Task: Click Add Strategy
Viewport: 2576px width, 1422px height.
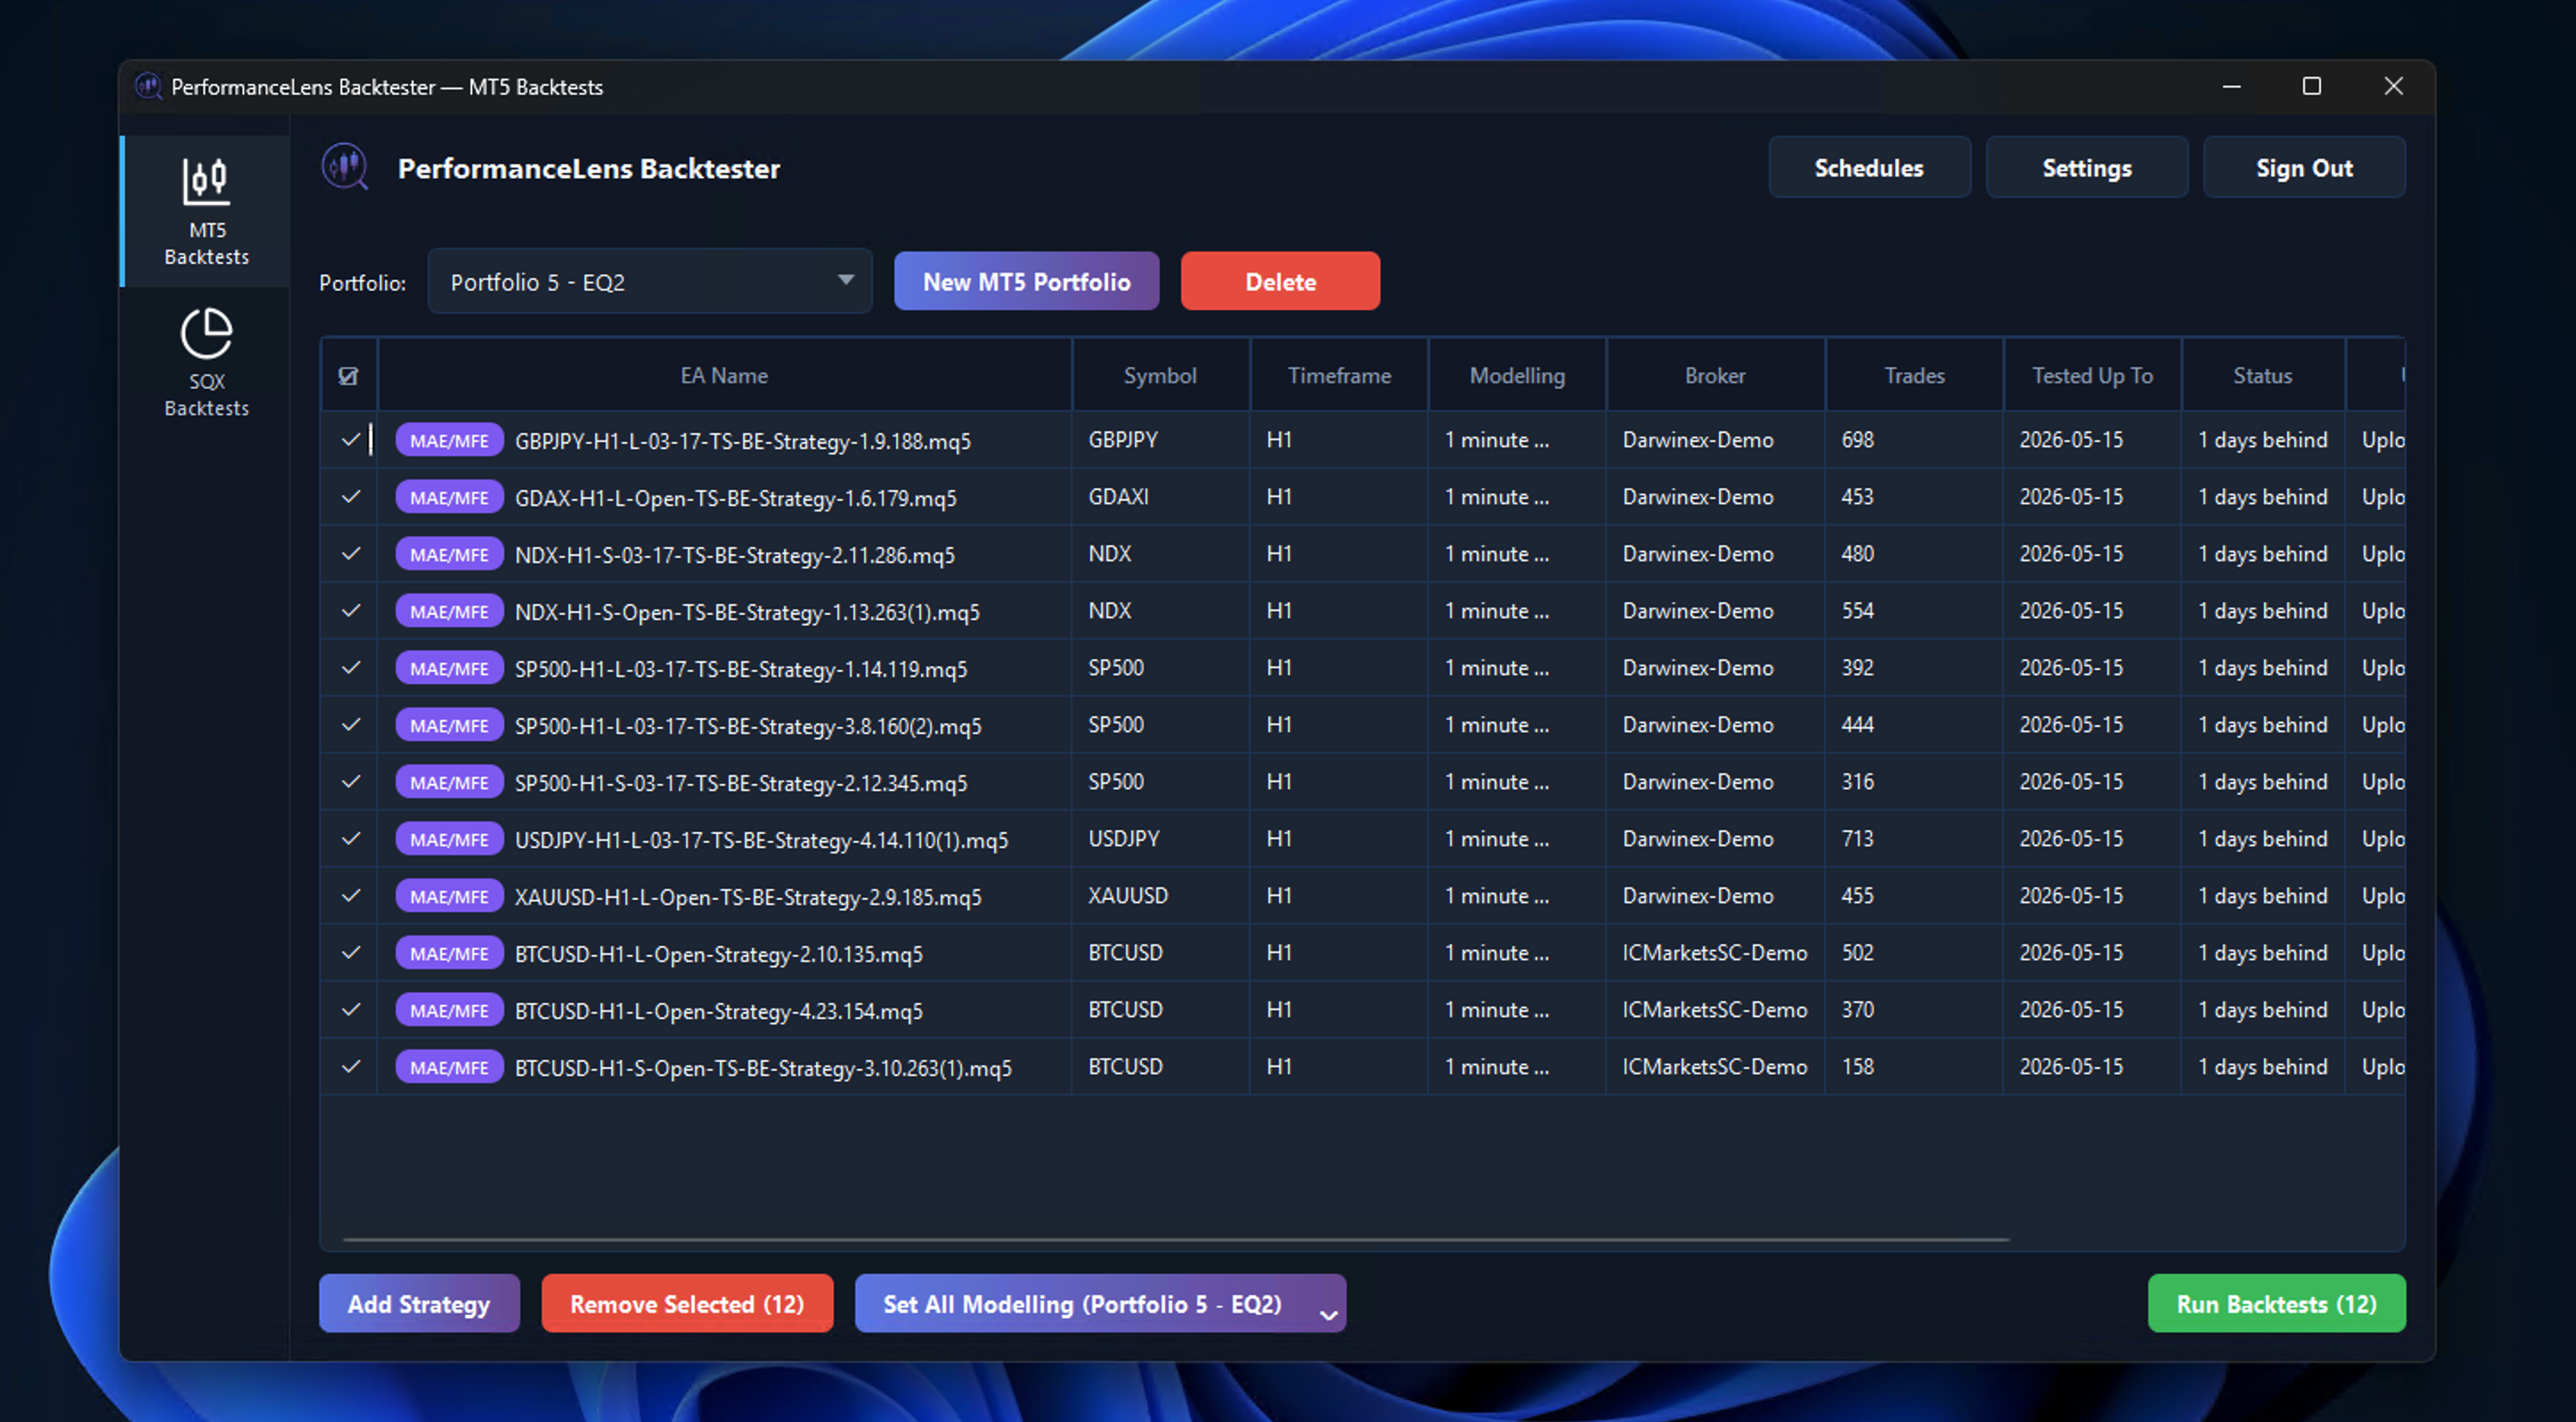Action: pyautogui.click(x=419, y=1304)
